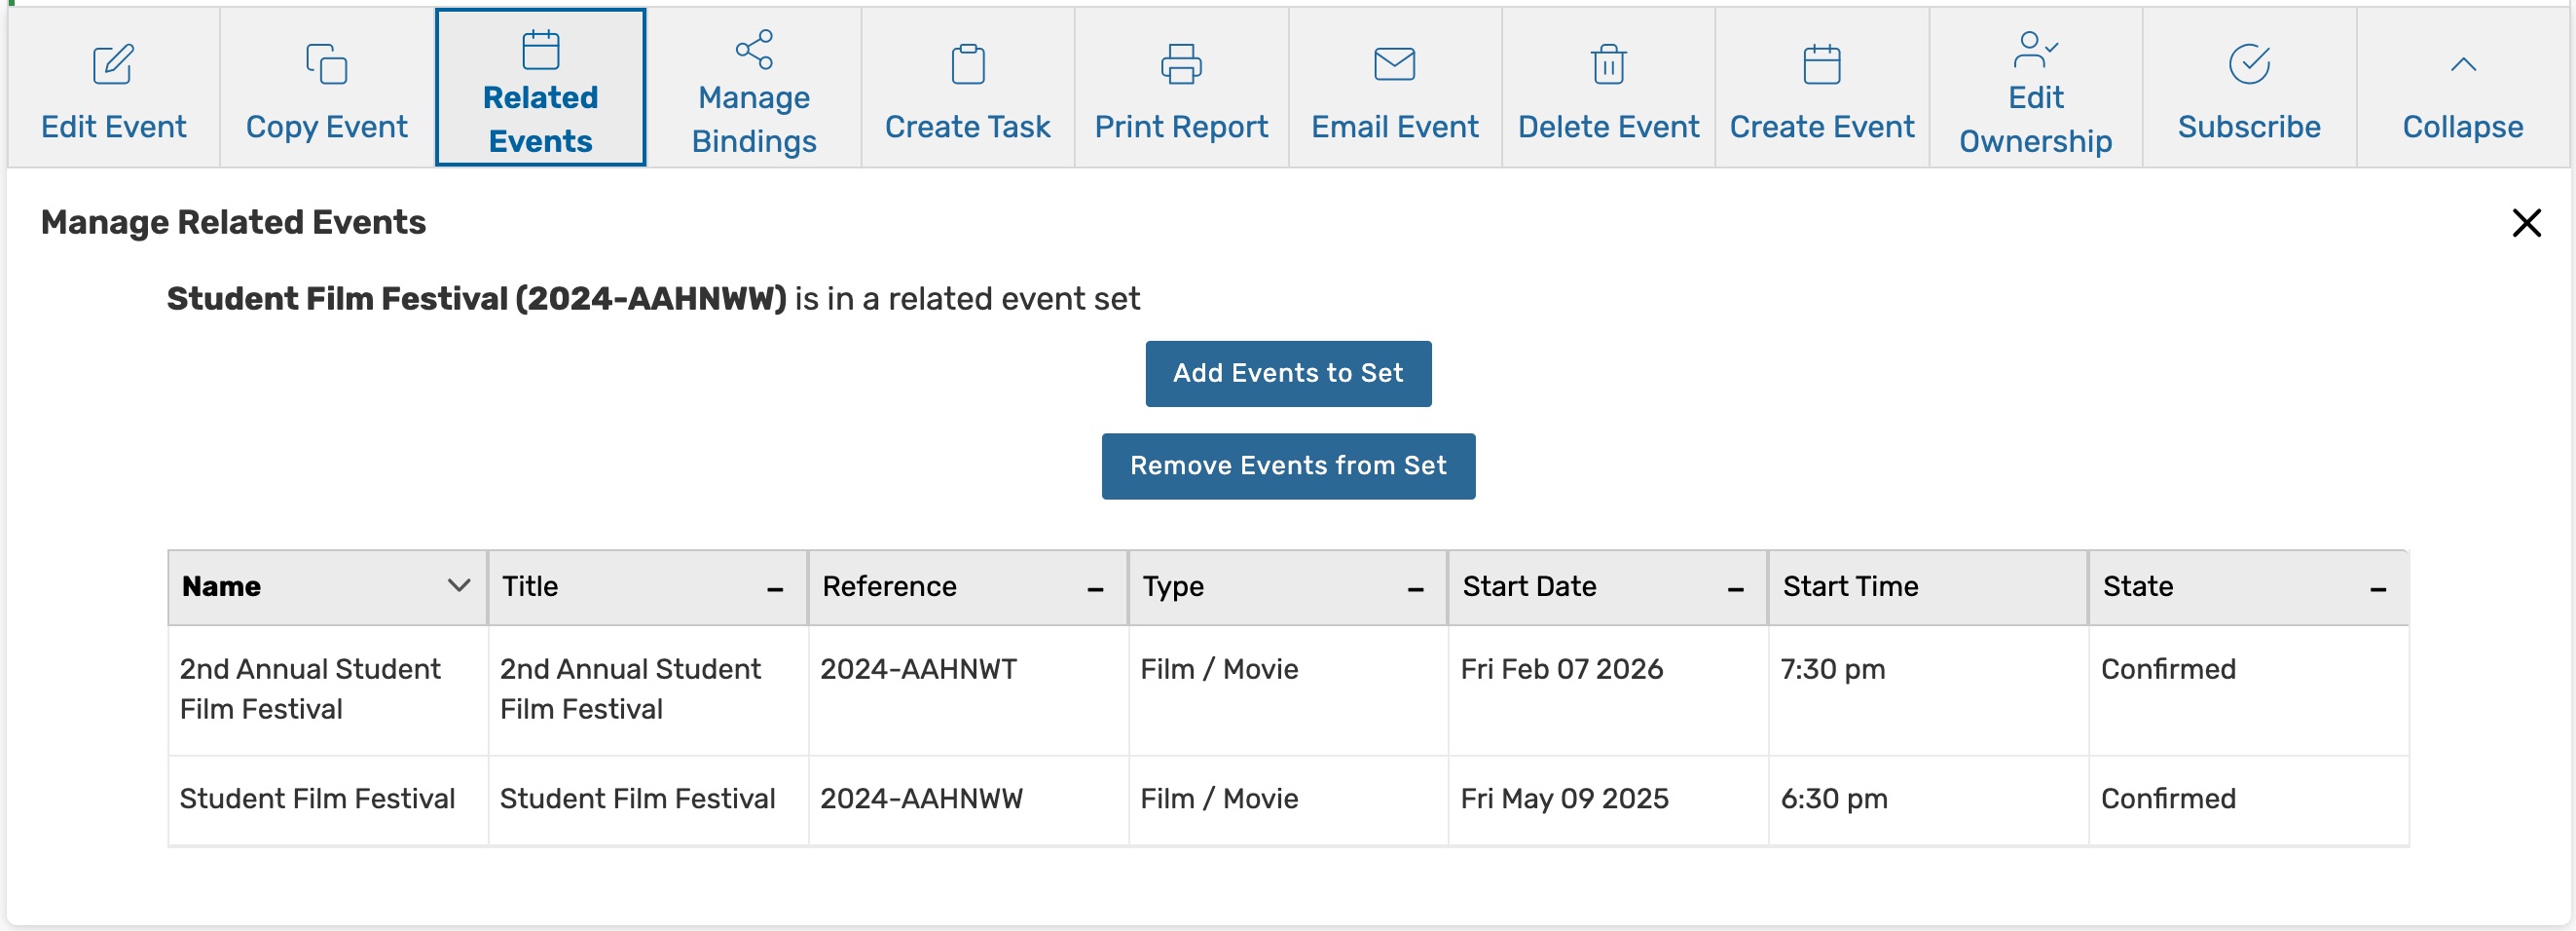
Task: Click the Copy Event icon
Action: click(326, 64)
